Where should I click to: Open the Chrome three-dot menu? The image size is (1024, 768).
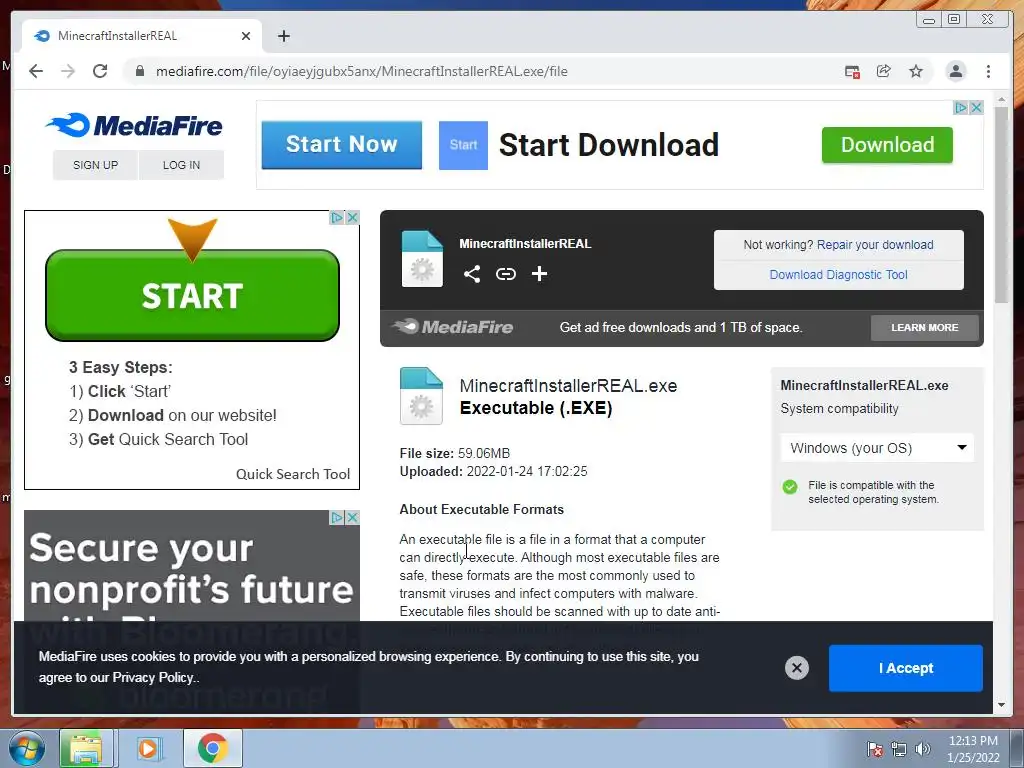coord(988,71)
